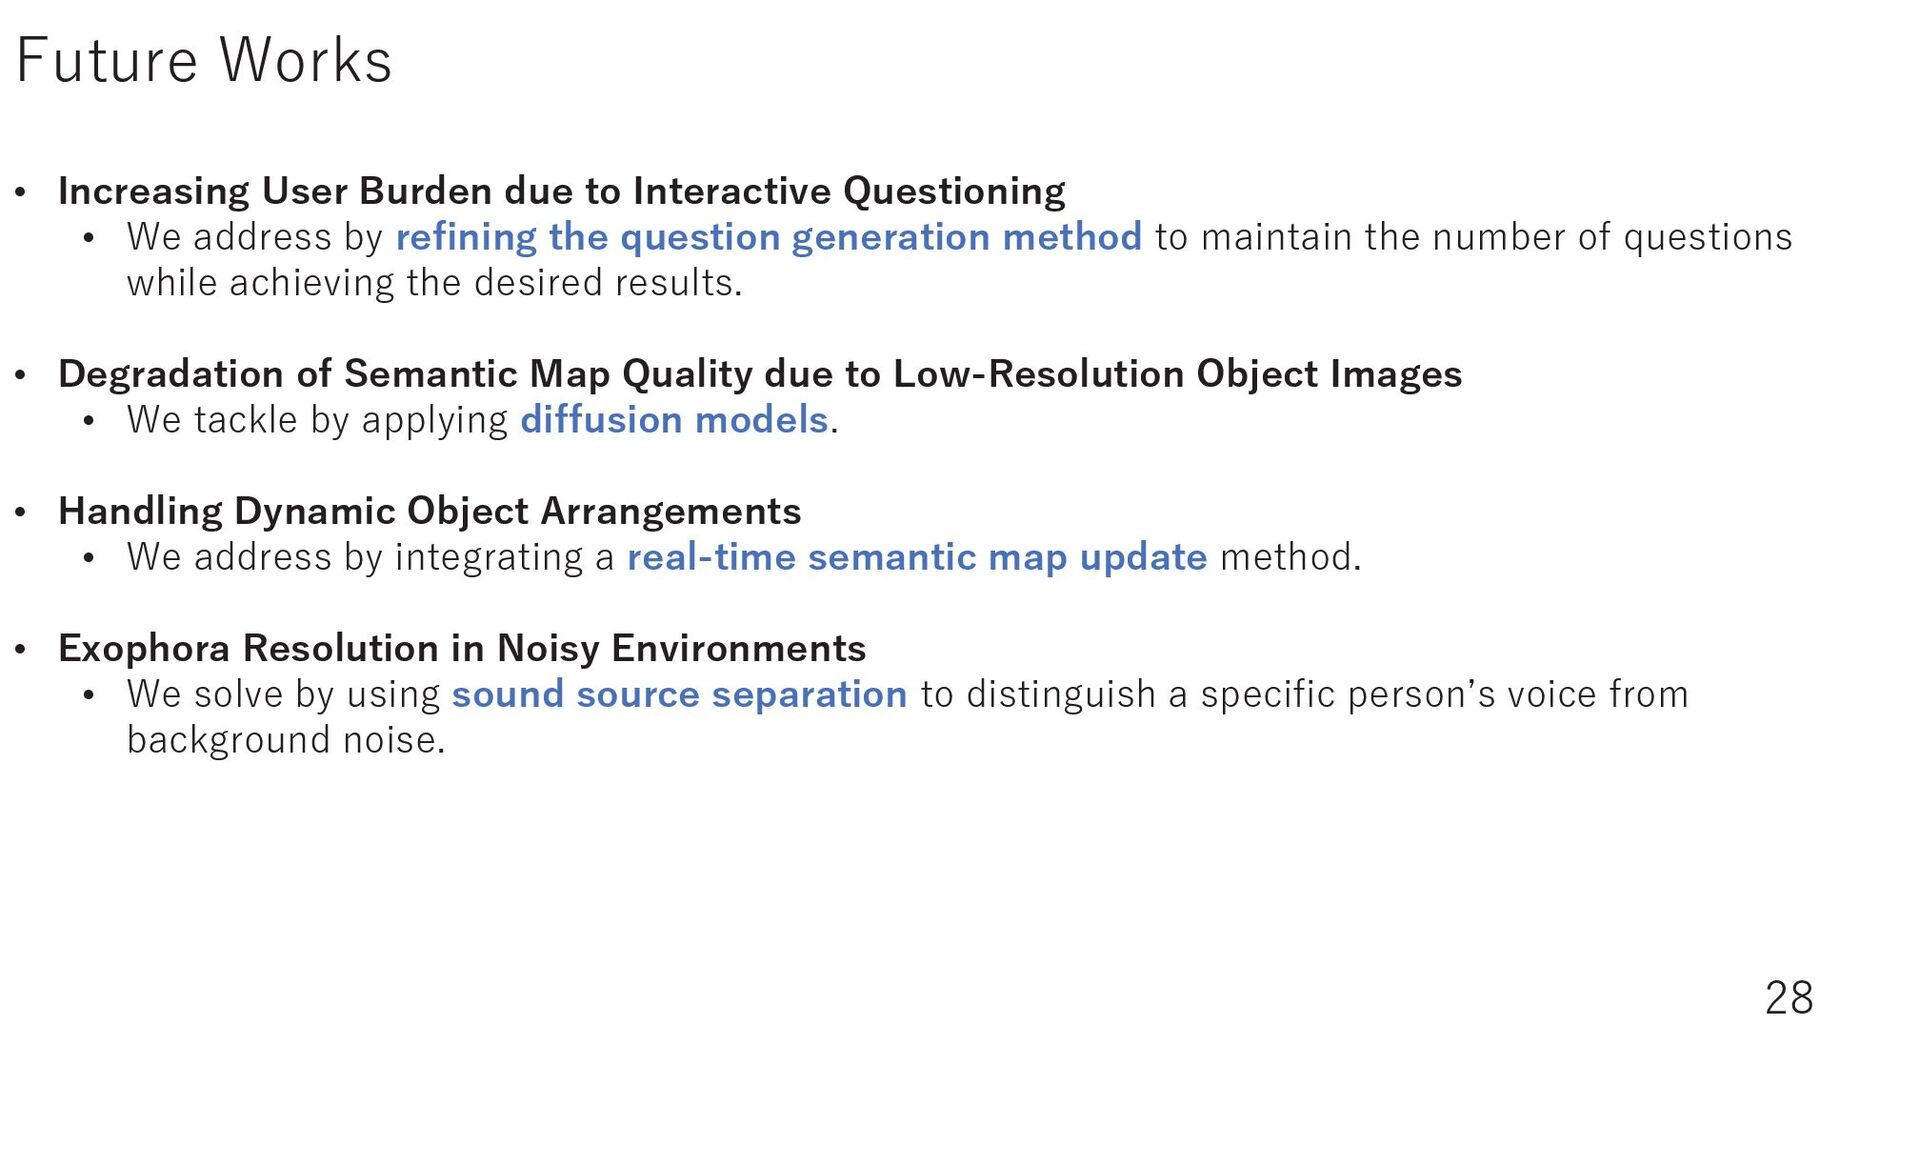
Task: Click the bullet before Handling Dynamic Object
Action: pyautogui.click(x=20, y=511)
